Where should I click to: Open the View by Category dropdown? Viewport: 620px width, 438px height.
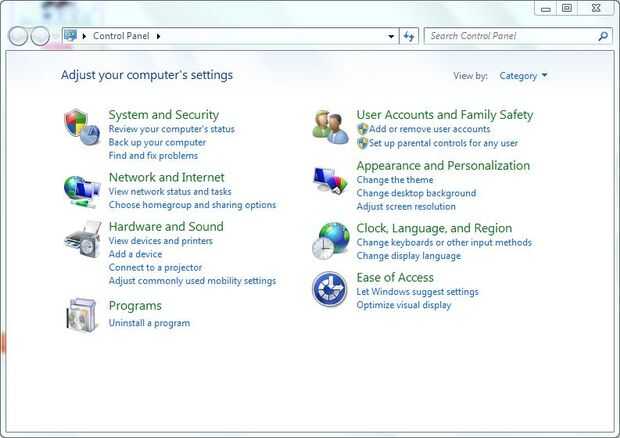[523, 76]
